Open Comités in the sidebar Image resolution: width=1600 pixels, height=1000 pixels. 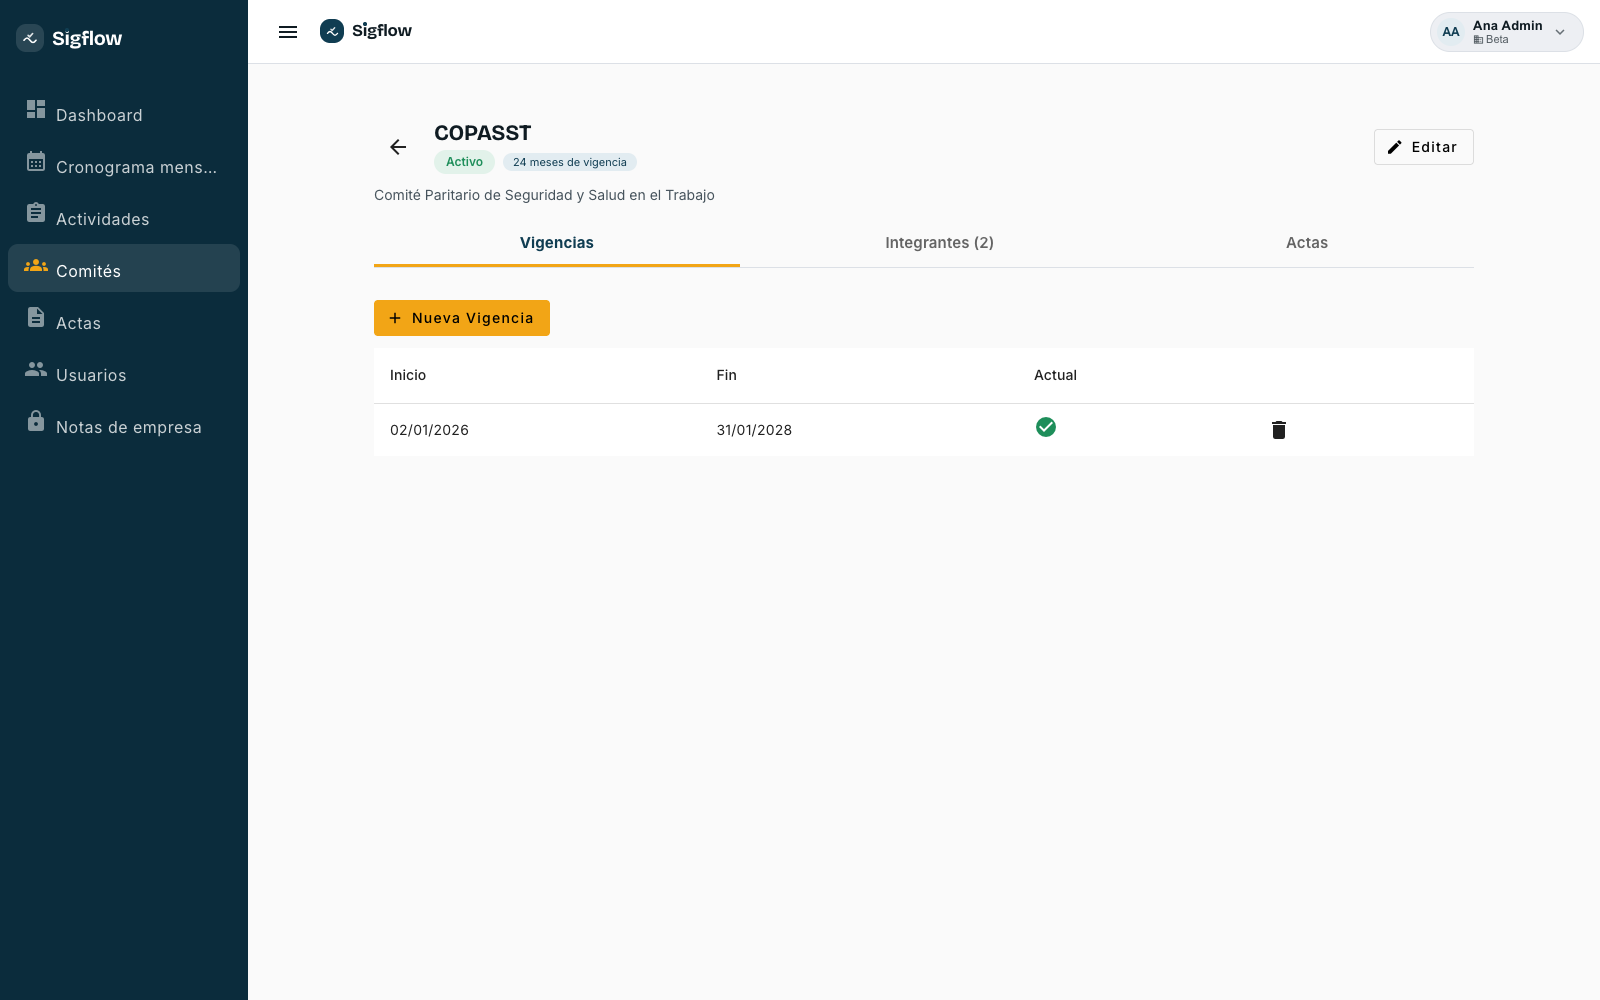124,268
